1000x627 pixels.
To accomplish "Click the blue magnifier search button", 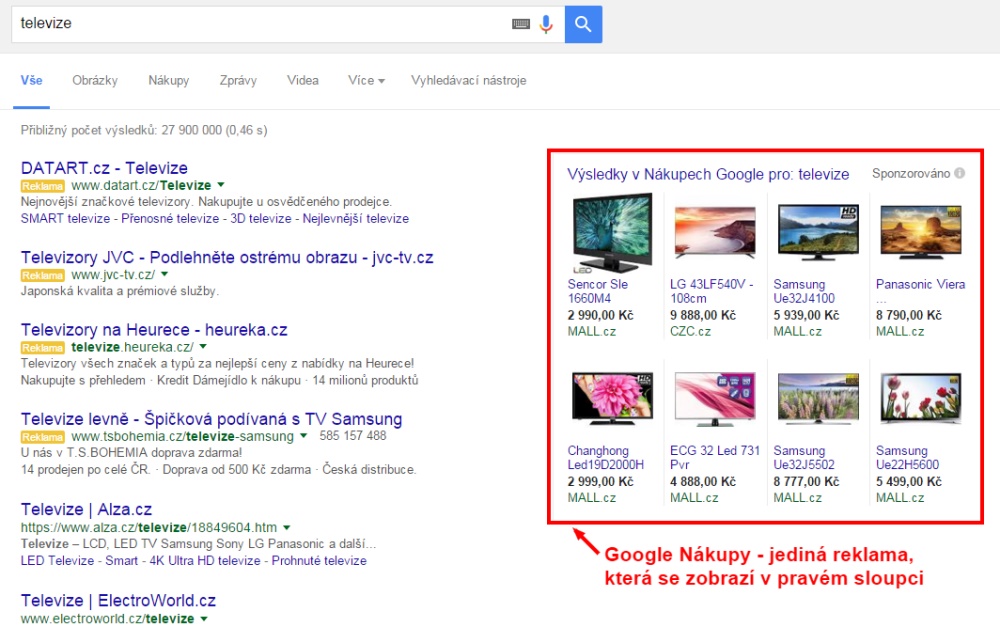I will 583,24.
